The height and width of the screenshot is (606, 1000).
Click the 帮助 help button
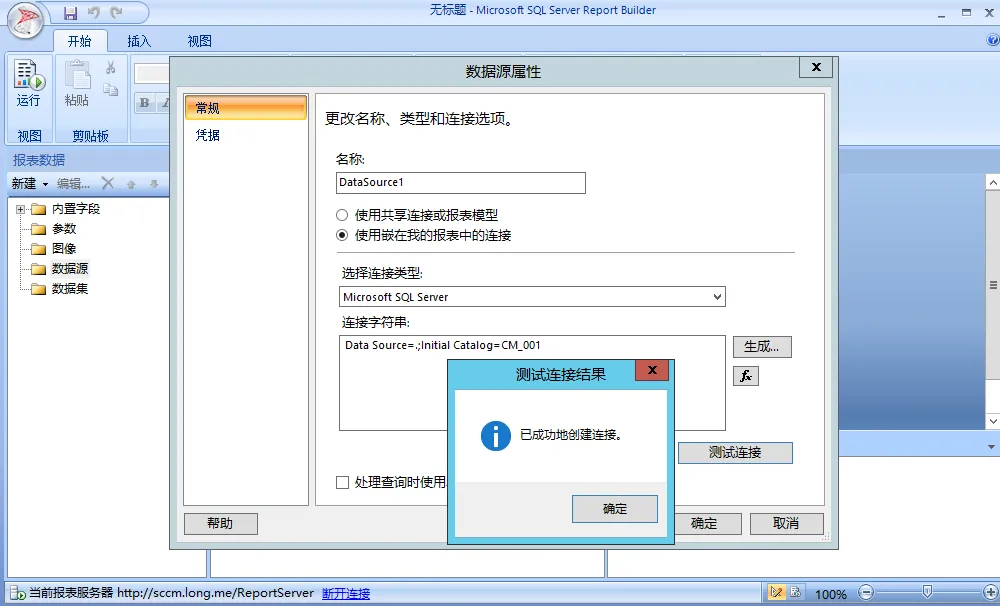[221, 524]
